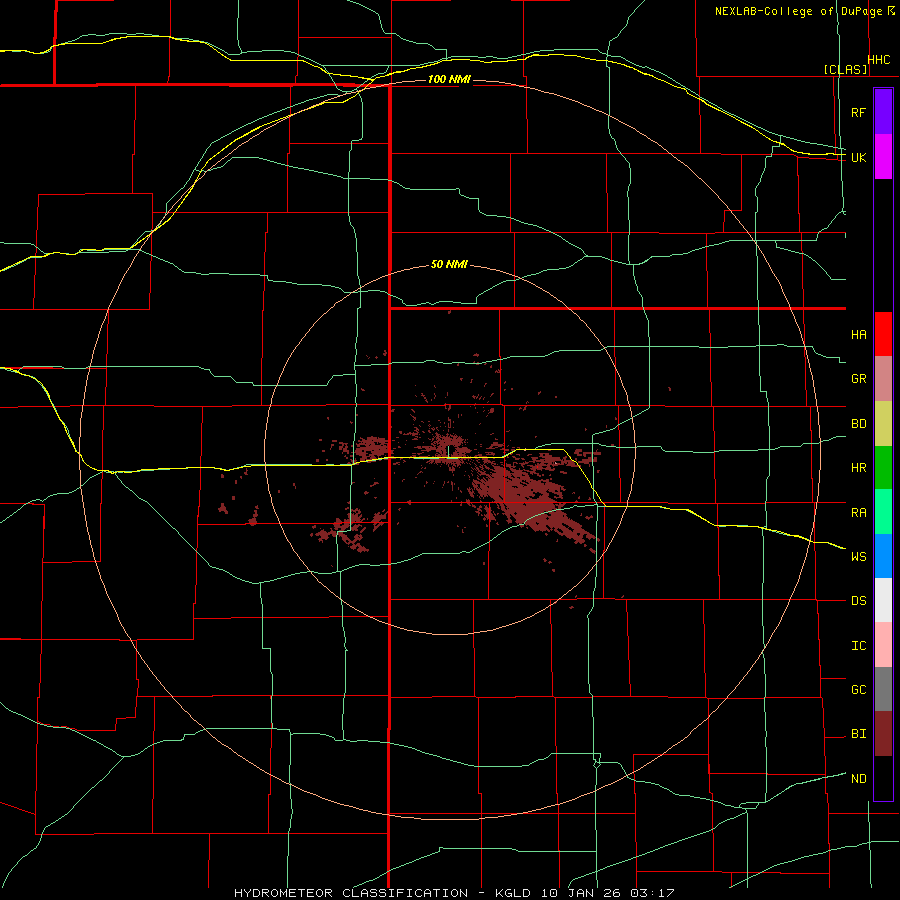Screen dimensions: 900x900
Task: Click the HA red legend swatch
Action: point(883,334)
